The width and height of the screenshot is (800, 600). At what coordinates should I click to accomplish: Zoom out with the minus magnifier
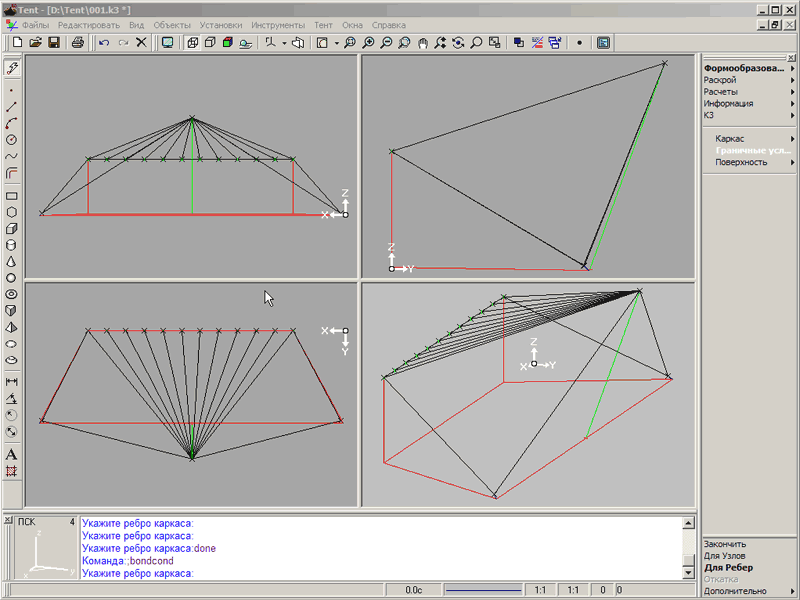386,43
